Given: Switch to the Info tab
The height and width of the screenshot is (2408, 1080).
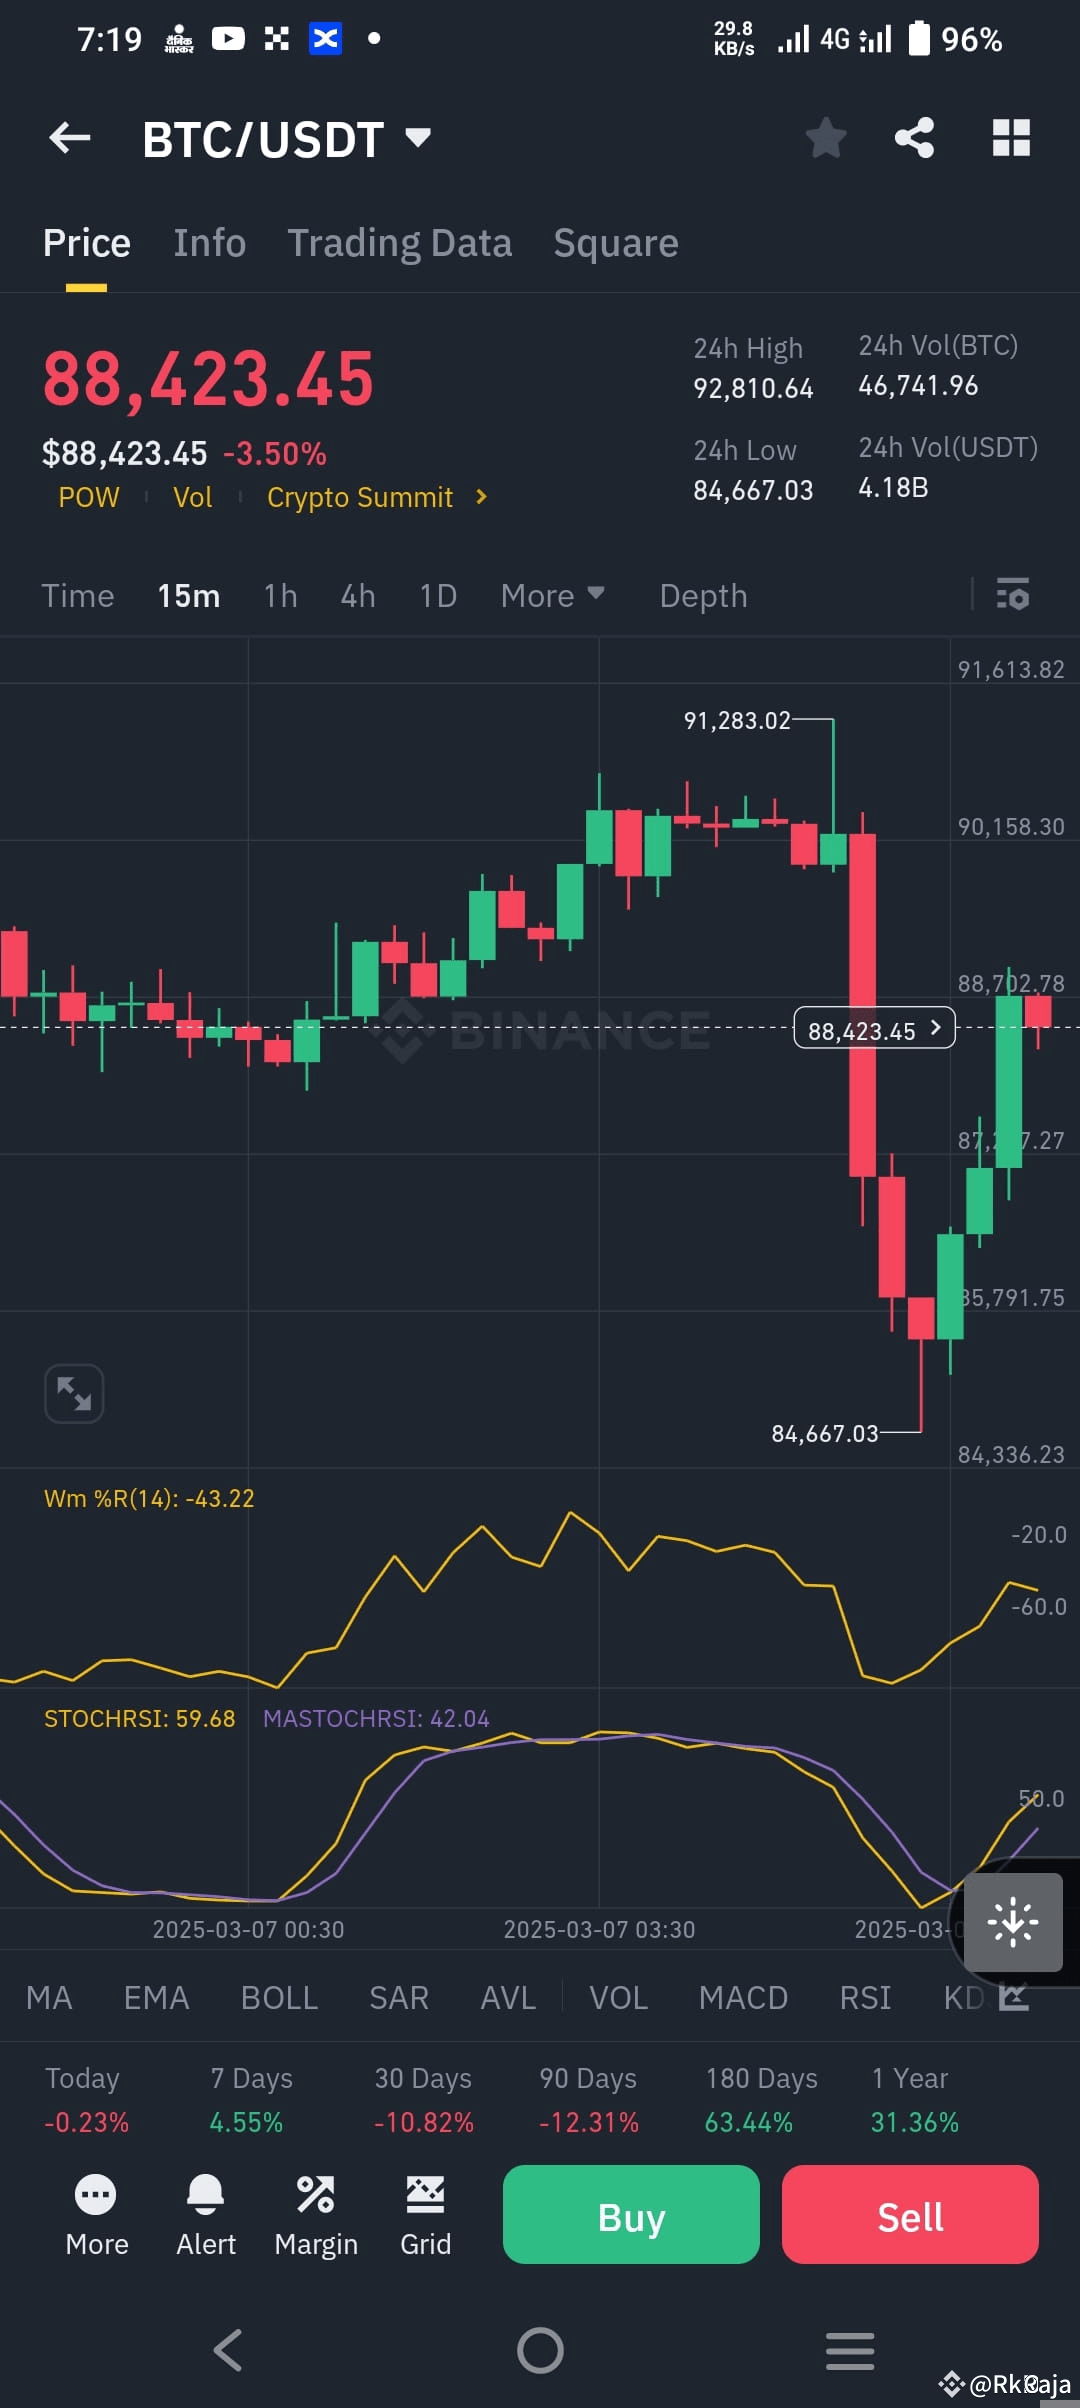Looking at the screenshot, I should [209, 243].
